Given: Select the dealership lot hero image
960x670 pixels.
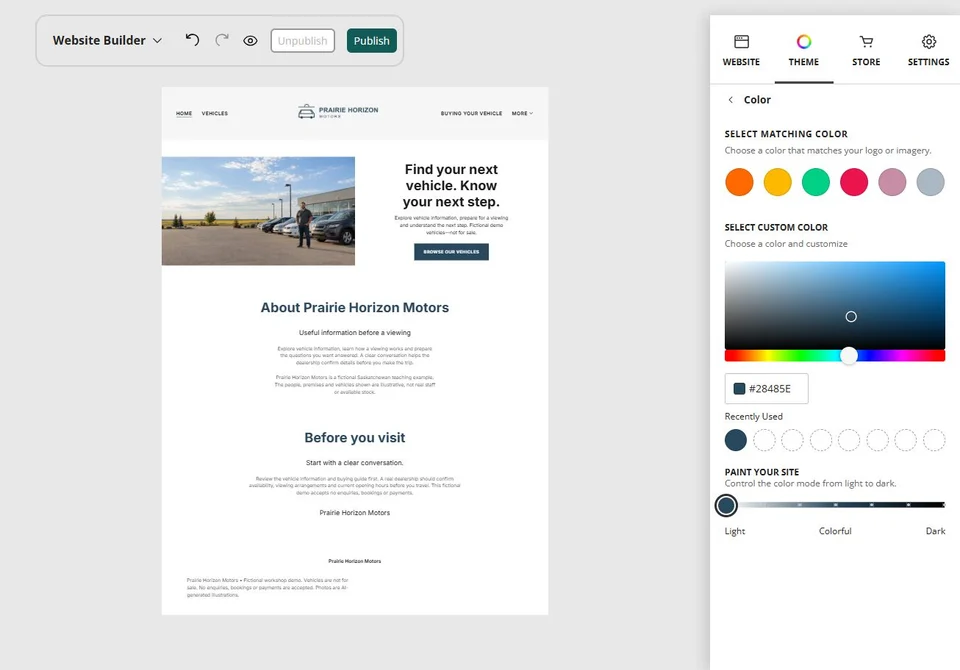Looking at the screenshot, I should click(x=258, y=211).
